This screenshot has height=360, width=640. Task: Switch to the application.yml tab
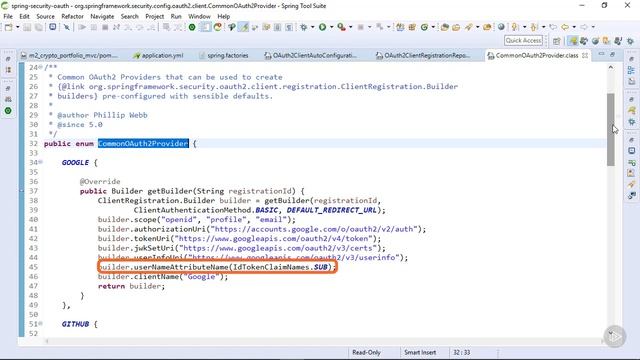[x=158, y=56]
